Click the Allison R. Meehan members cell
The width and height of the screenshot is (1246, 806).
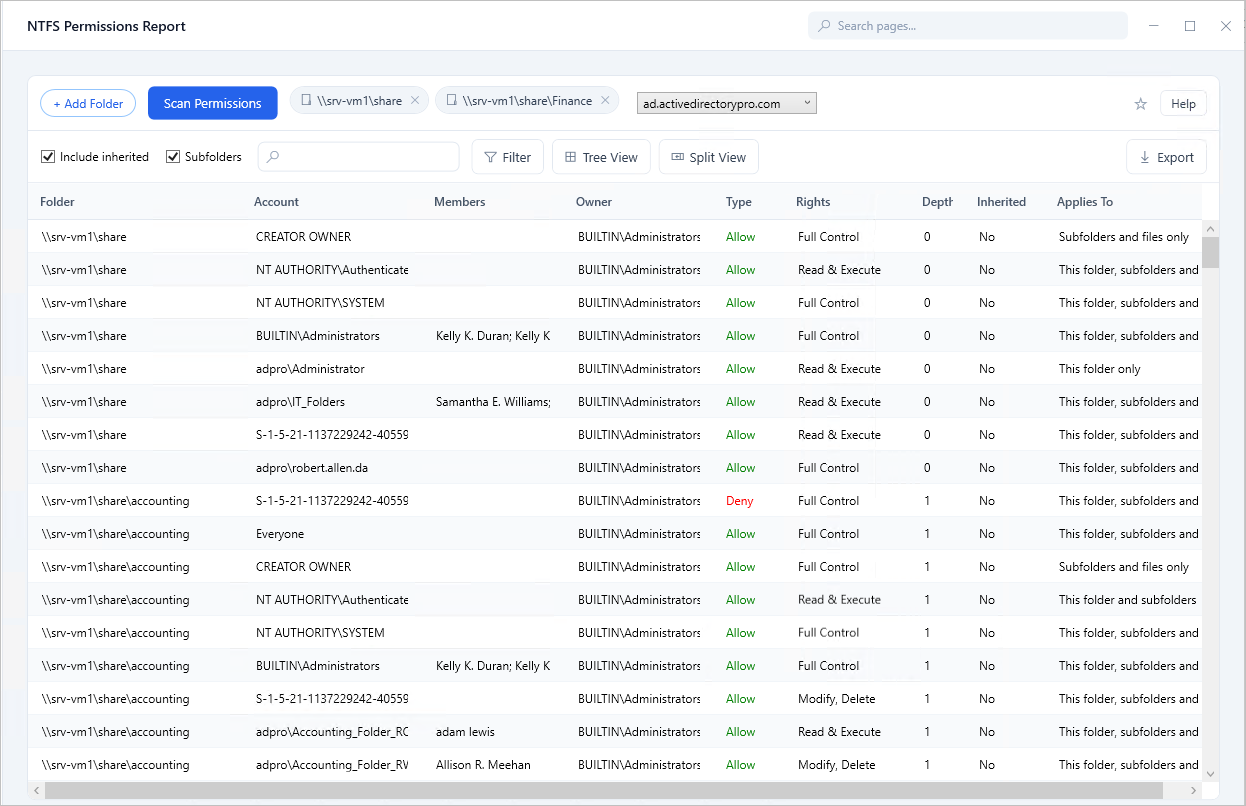click(483, 765)
